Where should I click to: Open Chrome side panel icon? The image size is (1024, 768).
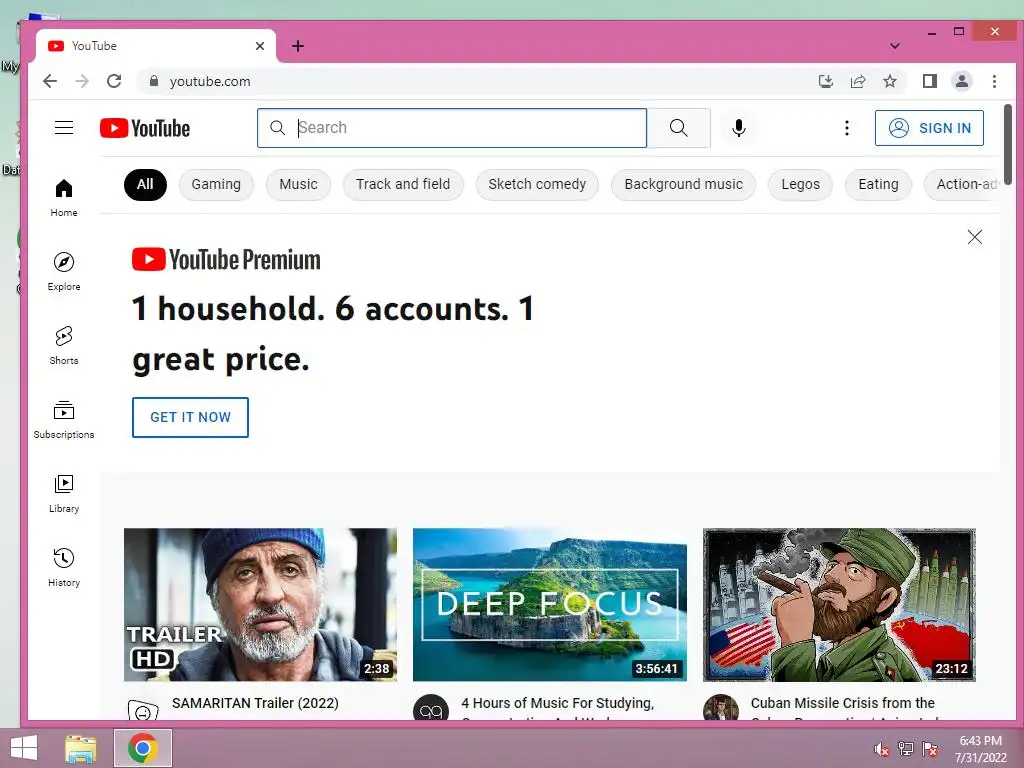tap(930, 81)
